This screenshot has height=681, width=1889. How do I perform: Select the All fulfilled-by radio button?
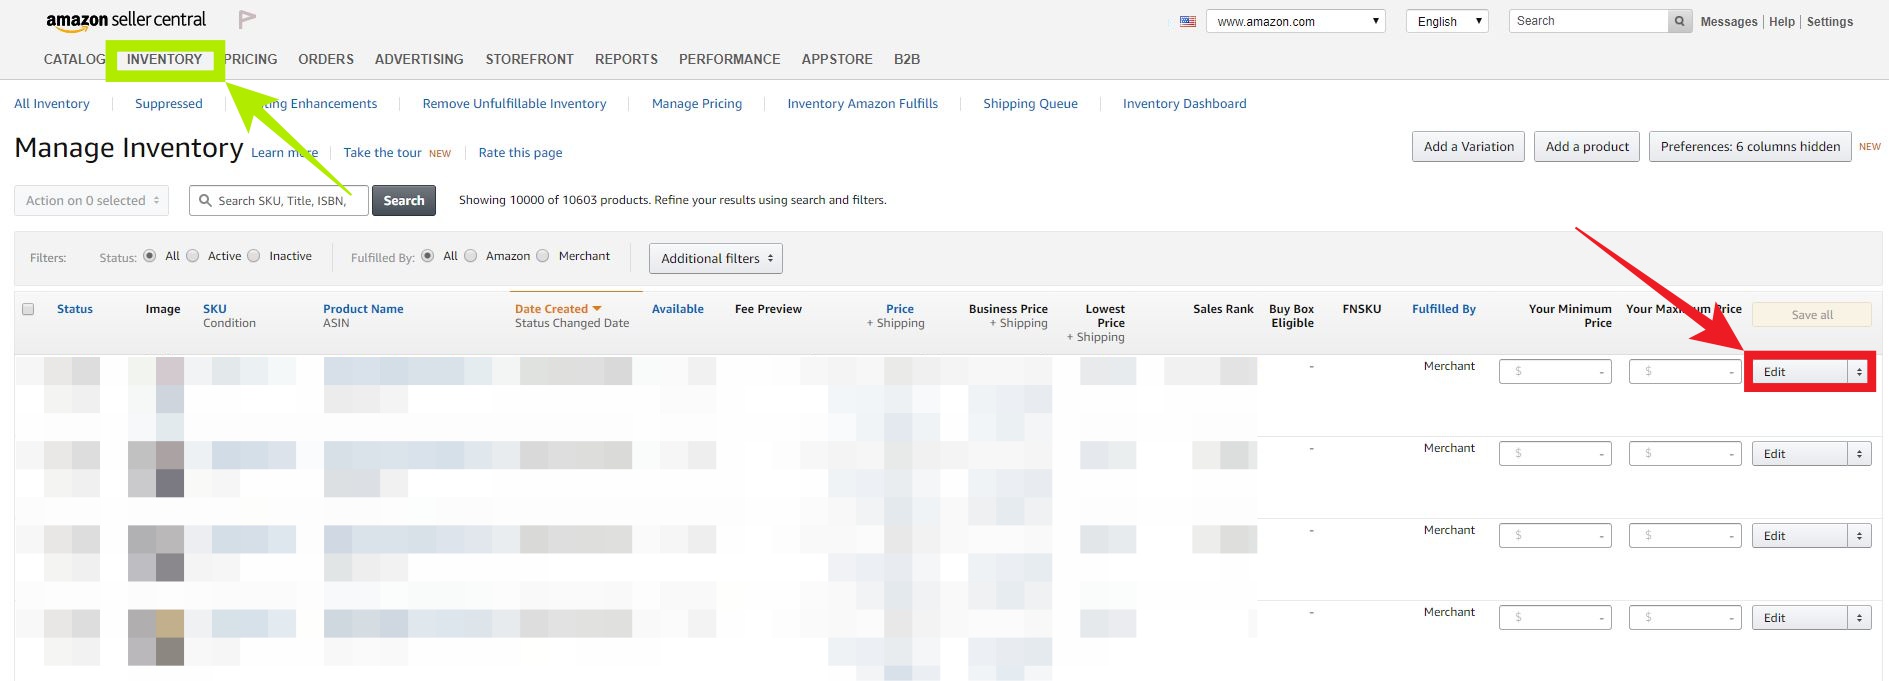(428, 256)
